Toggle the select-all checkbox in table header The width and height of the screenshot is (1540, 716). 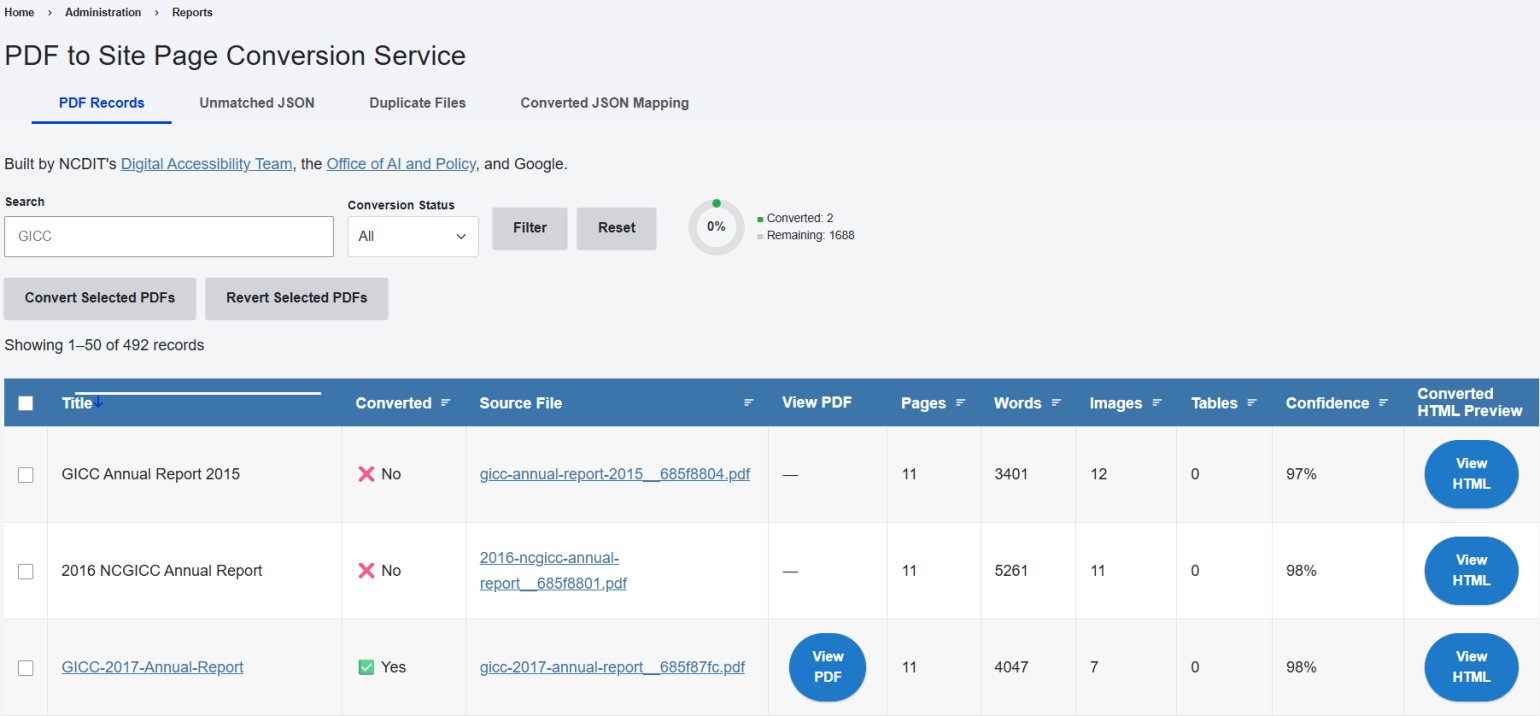coord(25,402)
